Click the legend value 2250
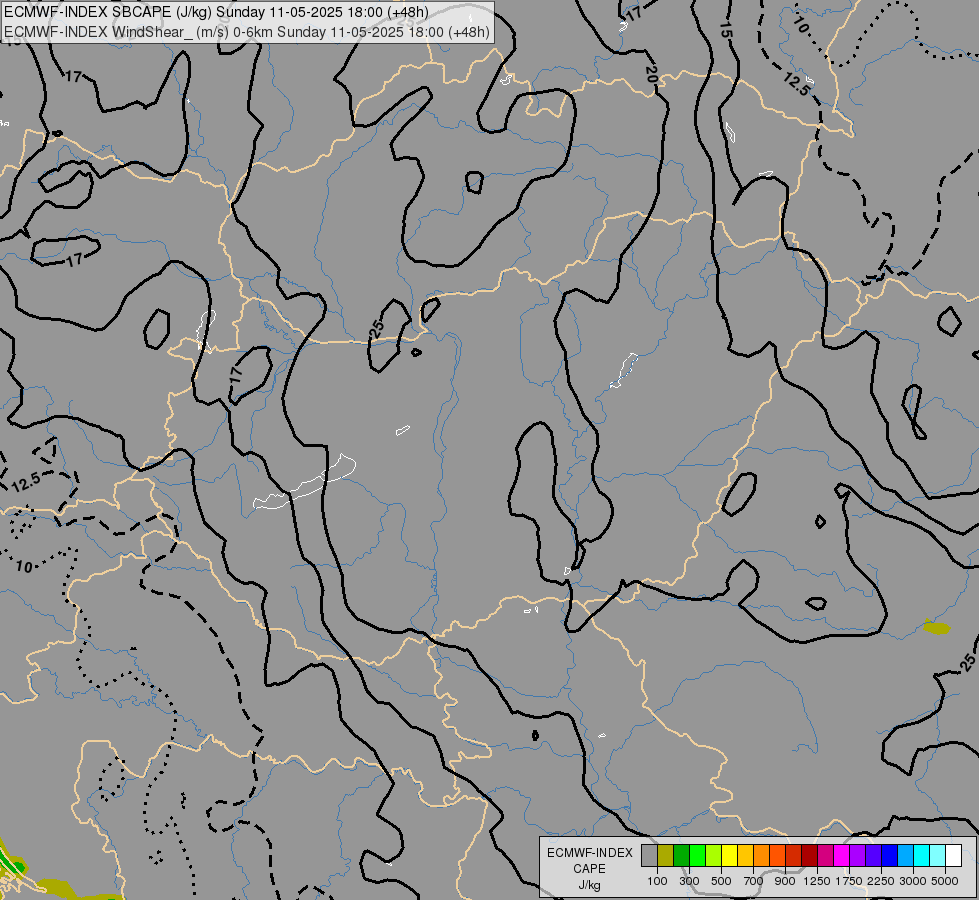This screenshot has width=979, height=900. (881, 881)
